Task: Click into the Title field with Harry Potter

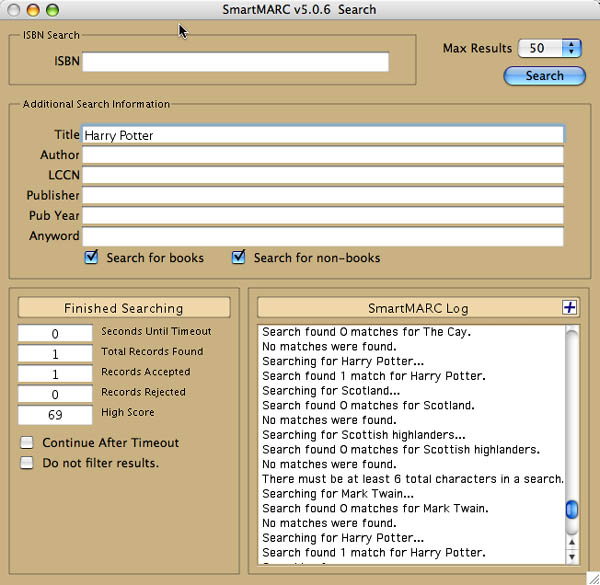Action: point(323,135)
